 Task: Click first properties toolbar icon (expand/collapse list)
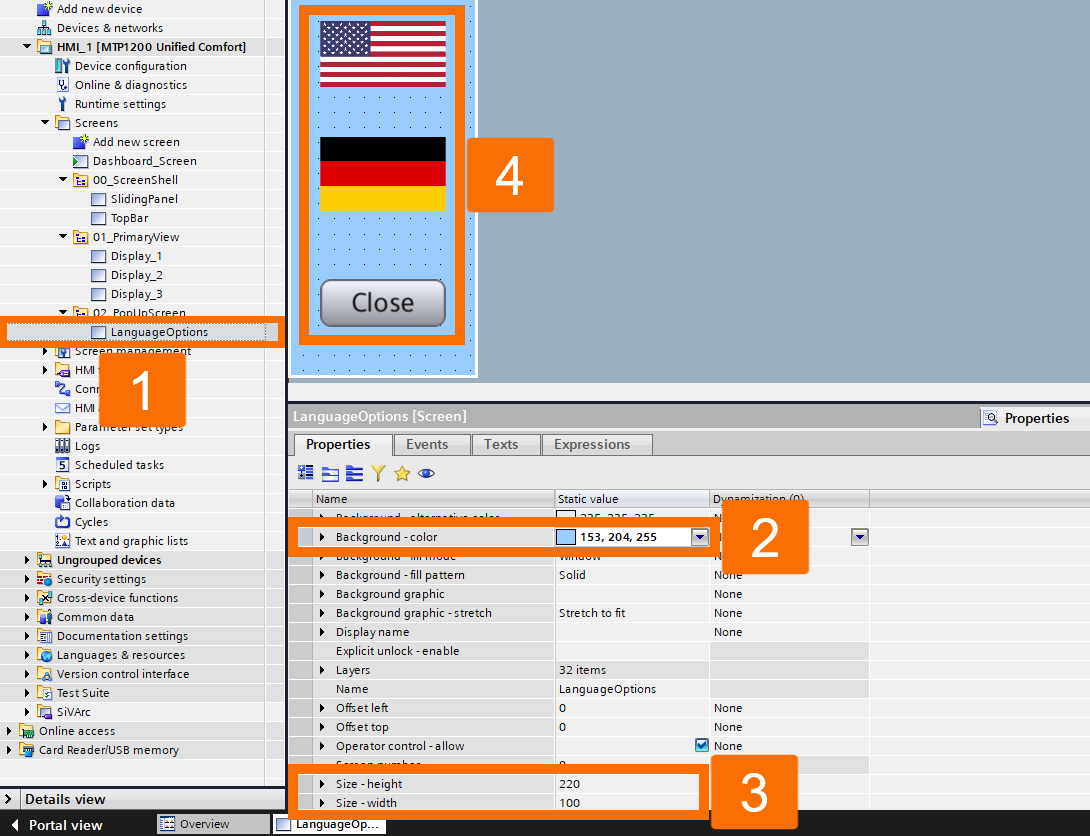click(306, 473)
